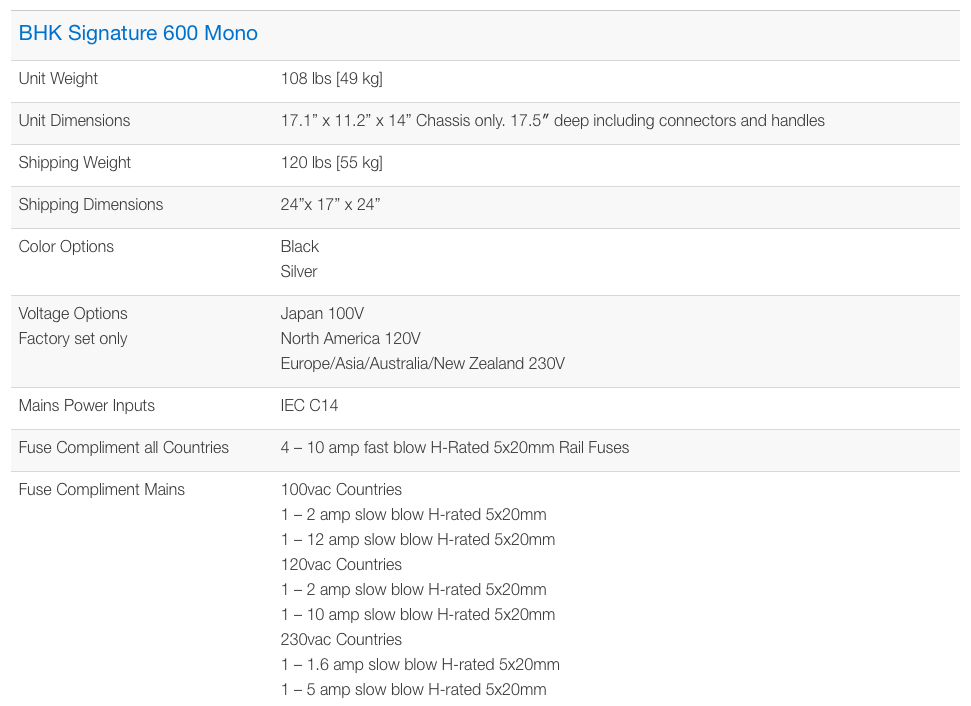Click the IEC C14 mains input value
The width and height of the screenshot is (971, 706).
(x=309, y=406)
